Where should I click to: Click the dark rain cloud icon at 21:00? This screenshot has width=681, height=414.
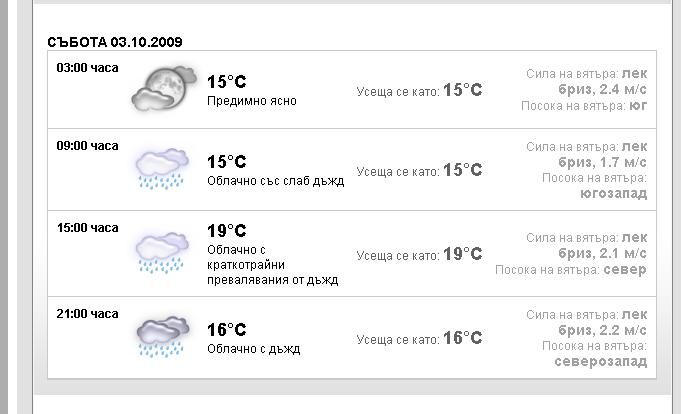point(162,336)
